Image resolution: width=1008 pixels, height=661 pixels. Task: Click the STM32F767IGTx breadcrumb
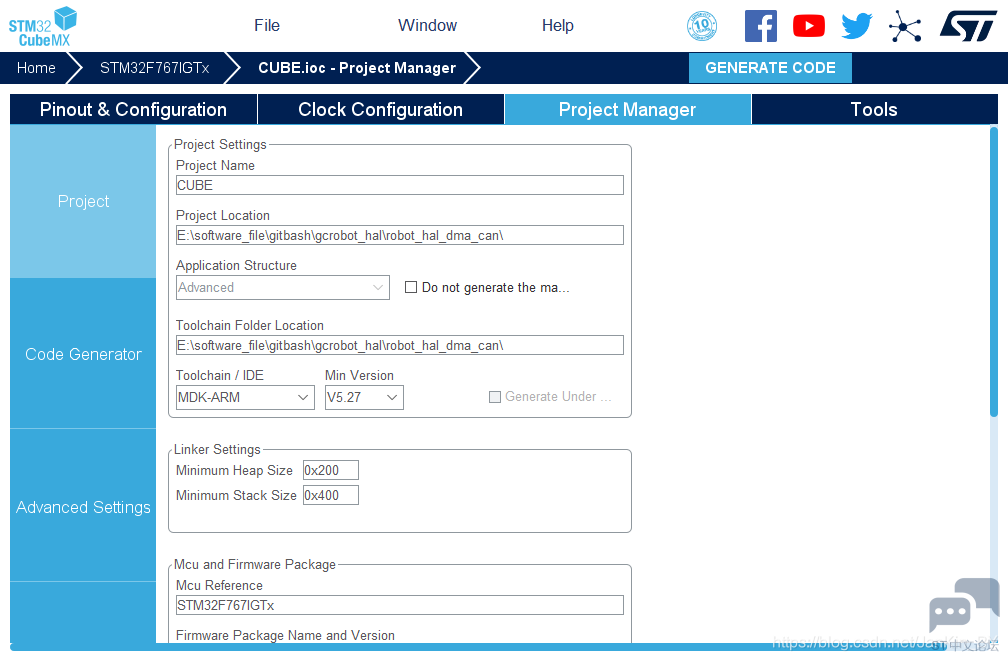154,68
